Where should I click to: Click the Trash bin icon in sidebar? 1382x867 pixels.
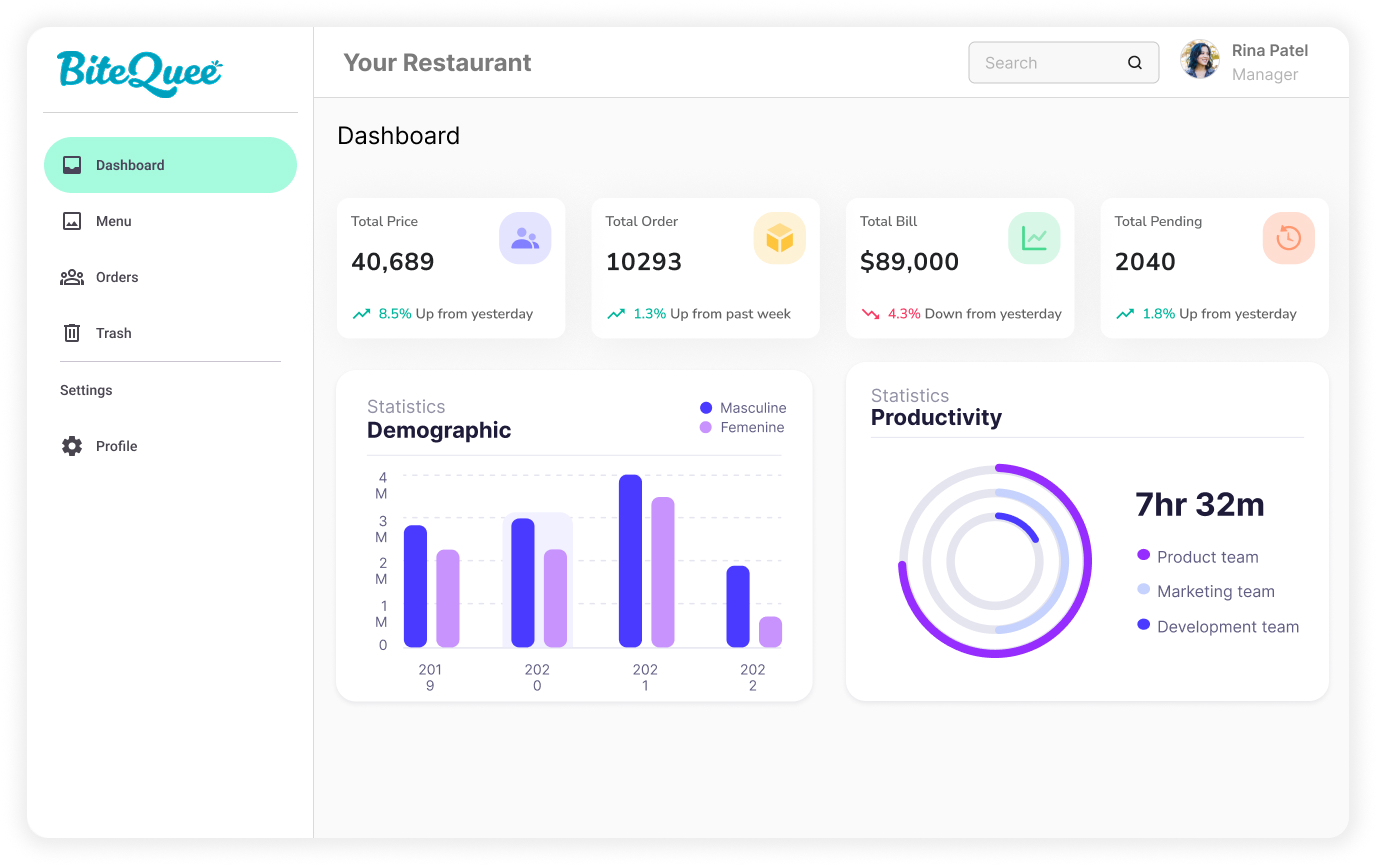coord(72,333)
